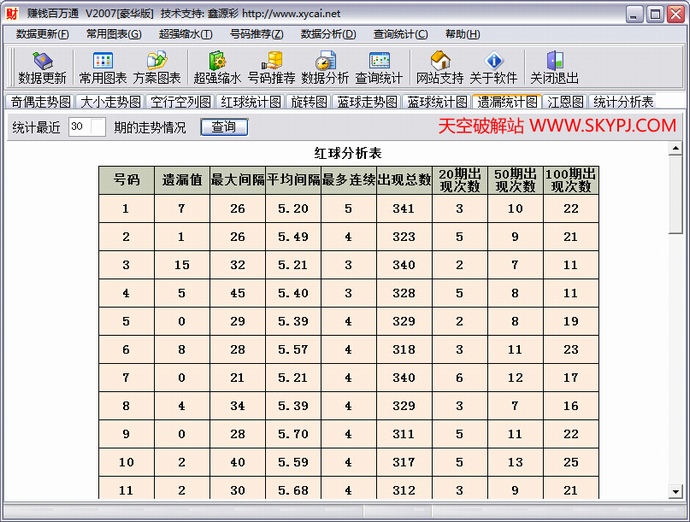
Task: Click the period count field showing 30
Action: click(86, 127)
